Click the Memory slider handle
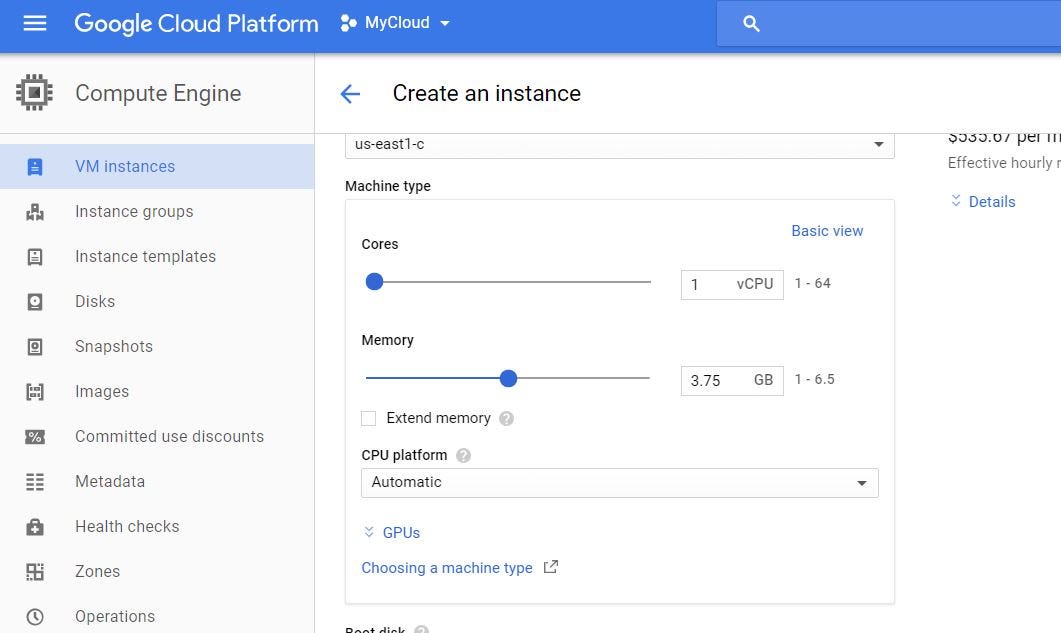Image resolution: width=1061 pixels, height=633 pixels. tap(508, 378)
